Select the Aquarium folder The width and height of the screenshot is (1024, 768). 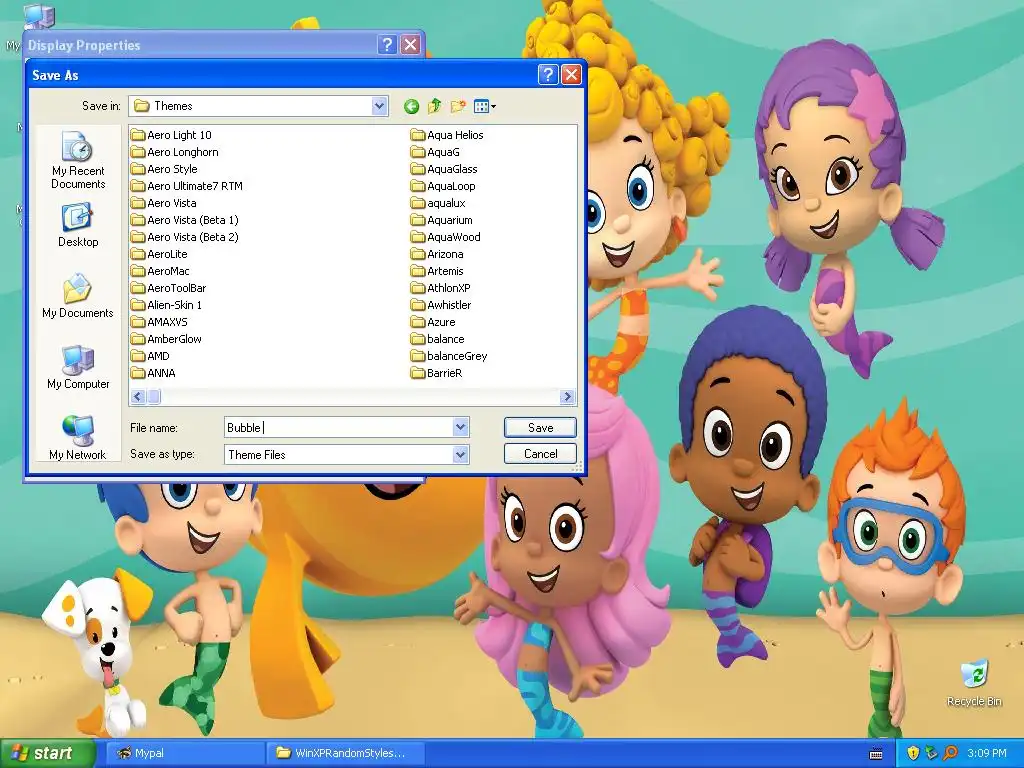442,220
